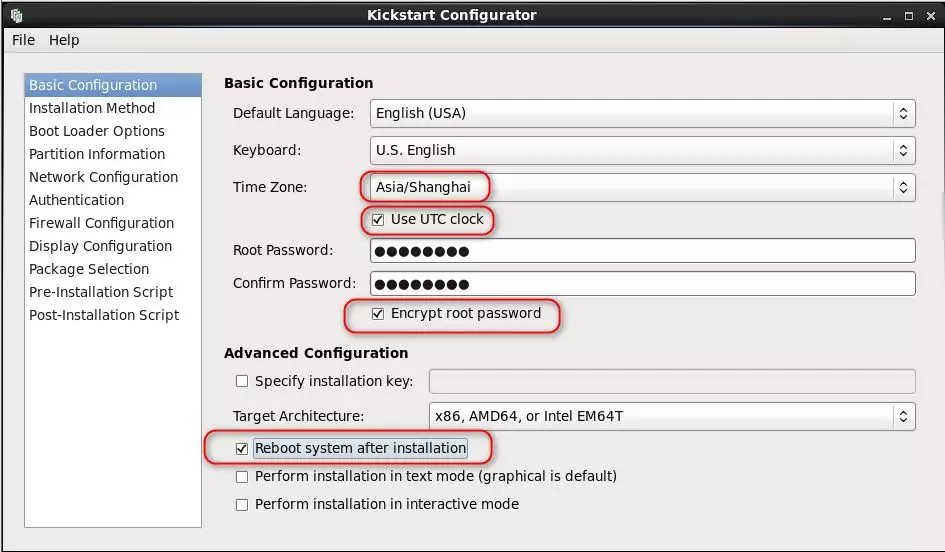Open the Help menu
The image size is (945, 552).
point(64,40)
